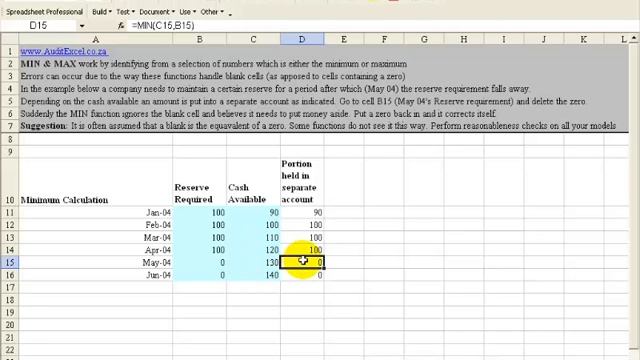Select cell C11 with value 90

point(253,213)
